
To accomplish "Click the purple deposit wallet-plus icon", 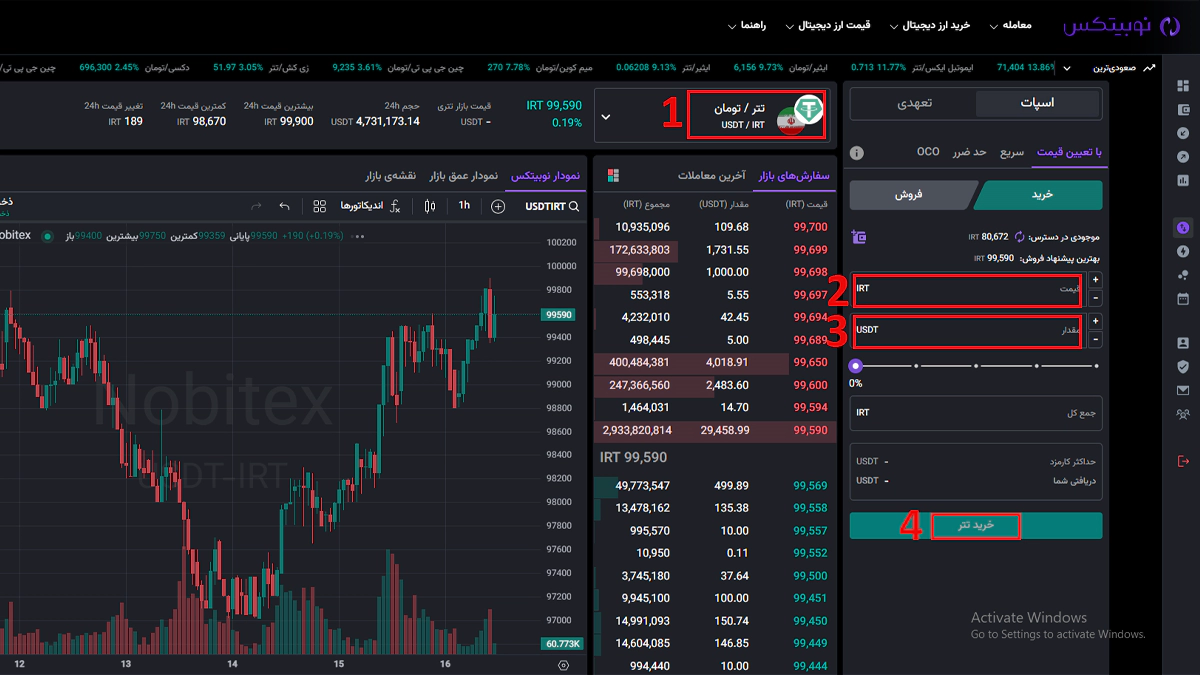I will [x=858, y=237].
